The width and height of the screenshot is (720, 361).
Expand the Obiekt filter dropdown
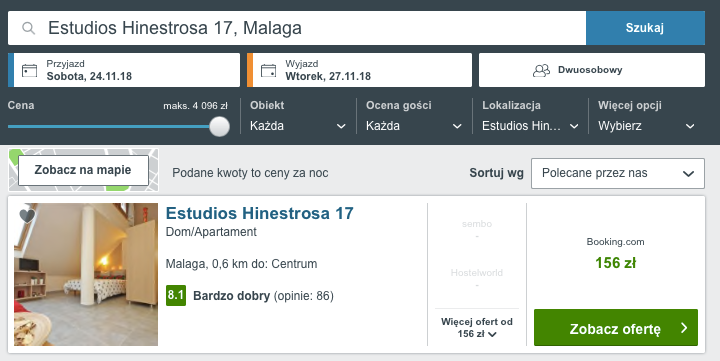pos(298,126)
